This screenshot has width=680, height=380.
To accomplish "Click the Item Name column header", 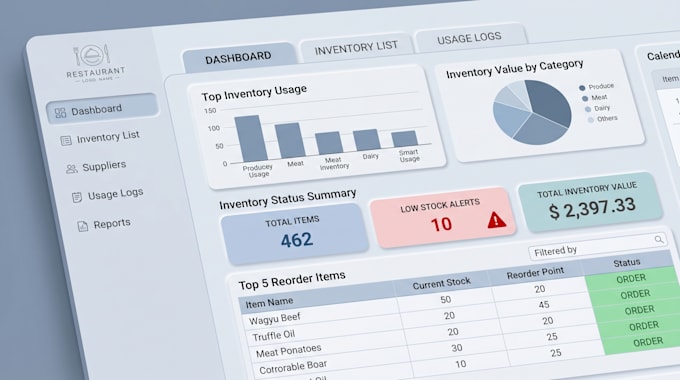I will click(269, 302).
